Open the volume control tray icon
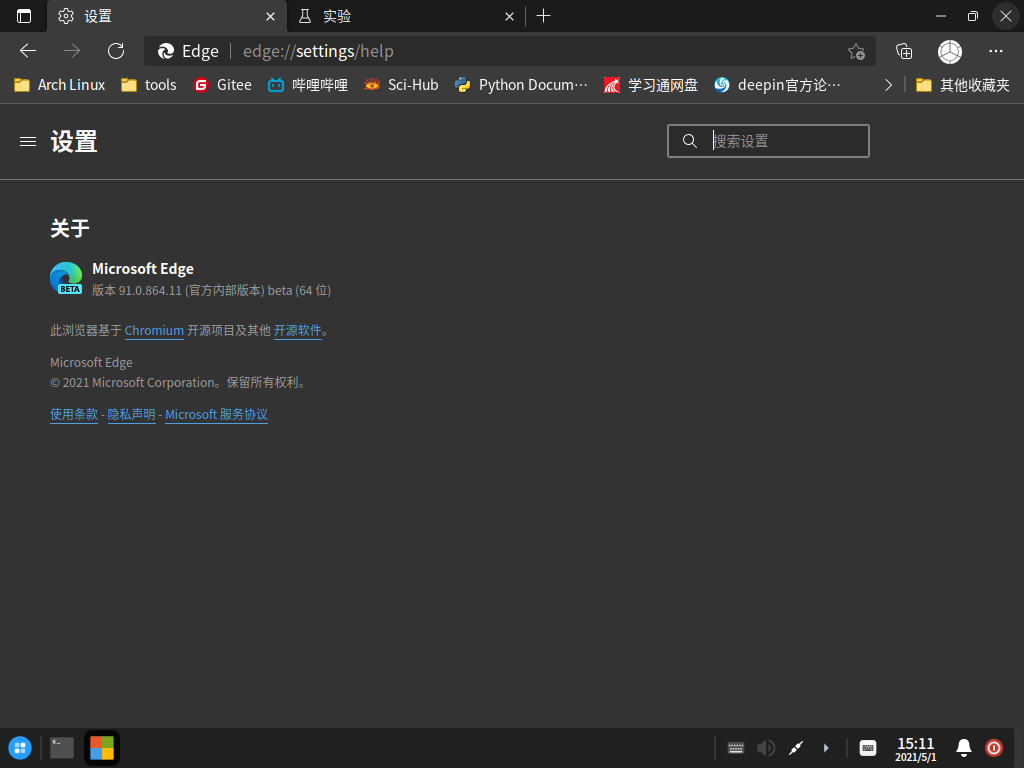The image size is (1024, 768). click(x=765, y=748)
